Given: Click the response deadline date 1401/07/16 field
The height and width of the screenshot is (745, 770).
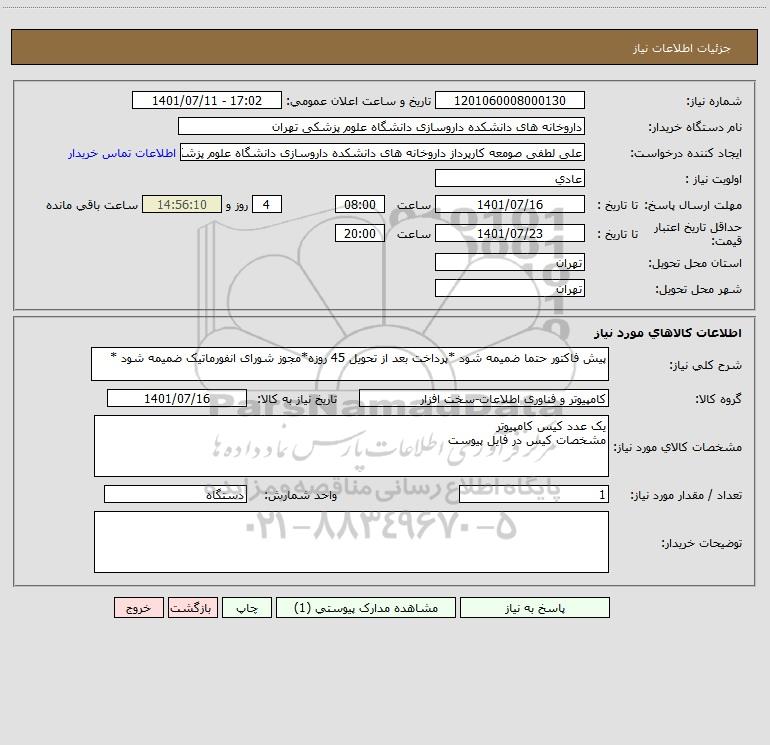Looking at the screenshot, I should click(510, 204).
